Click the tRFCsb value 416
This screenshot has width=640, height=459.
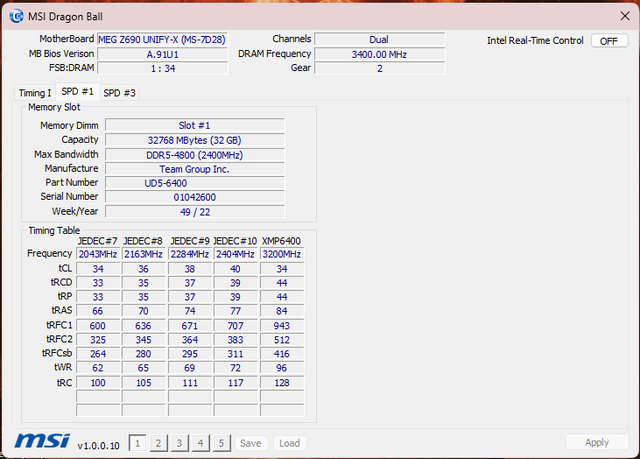pyautogui.click(x=282, y=354)
